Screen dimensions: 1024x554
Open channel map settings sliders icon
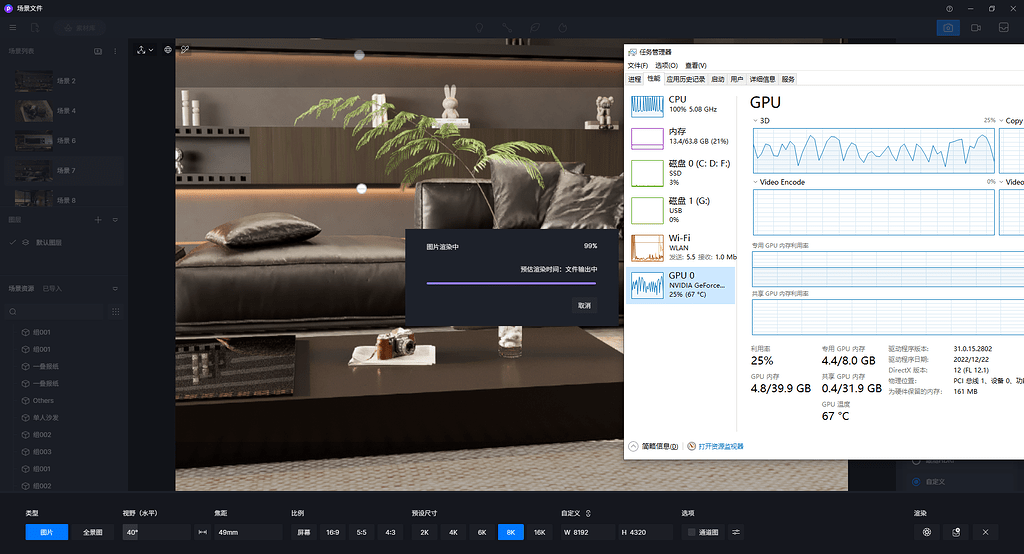point(736,532)
